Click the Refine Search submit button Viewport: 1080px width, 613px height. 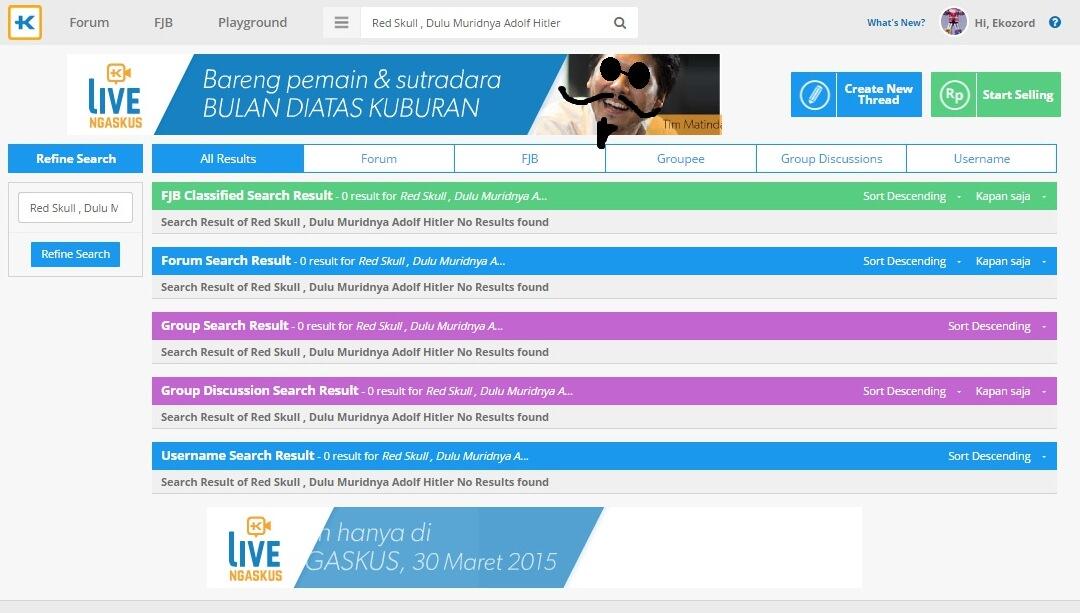(75, 254)
